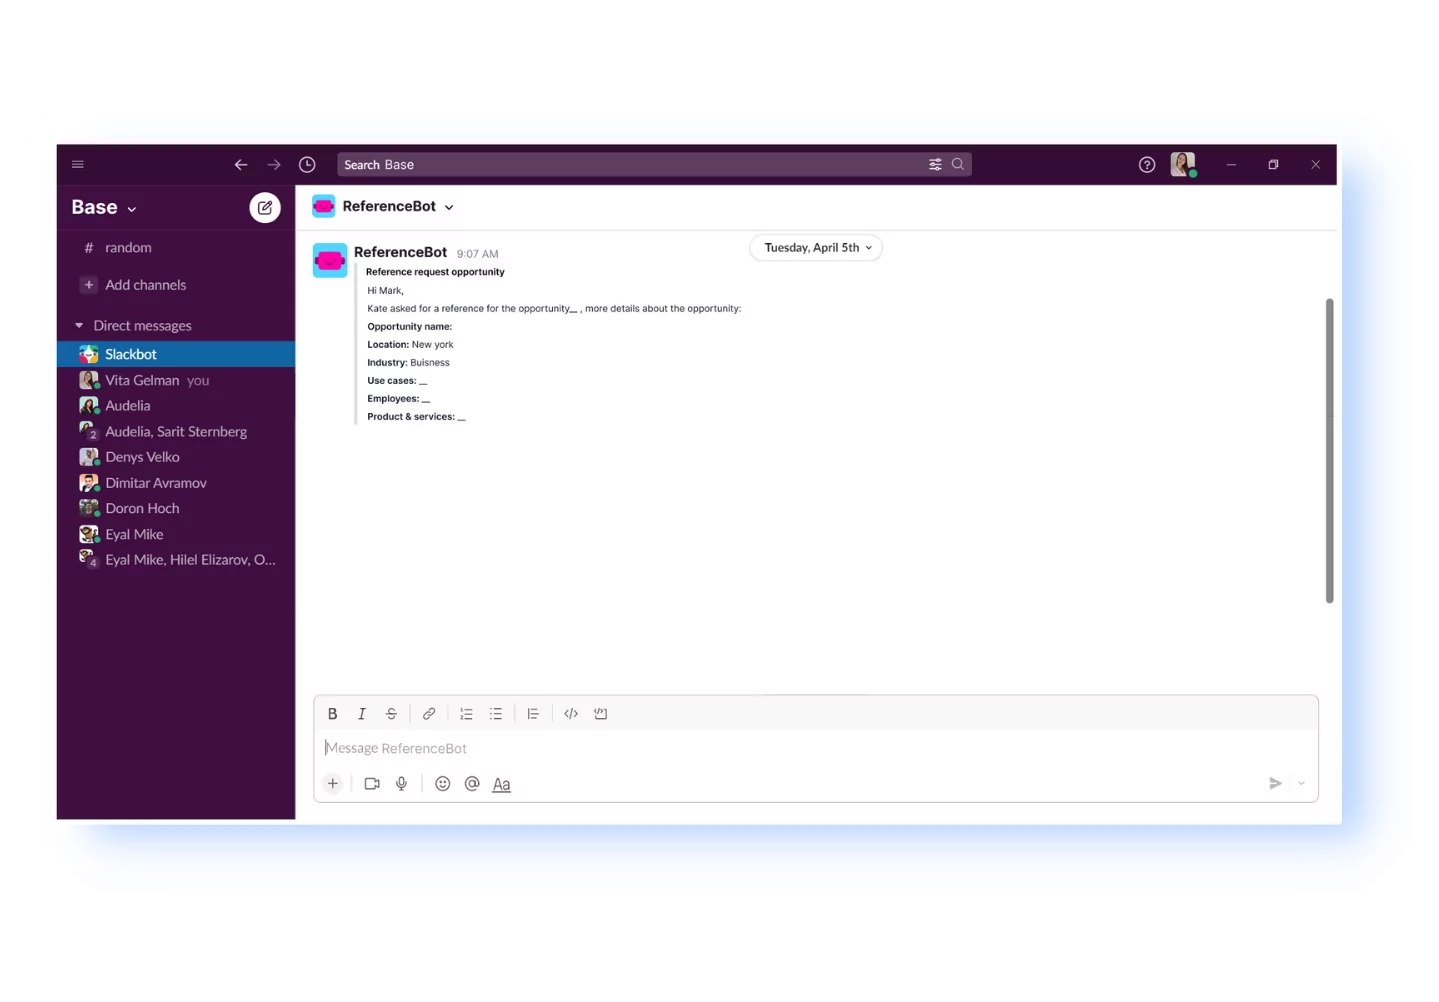This screenshot has width=1439, height=1002.
Task: Toggle bold formatting in the message composer
Action: (x=332, y=713)
